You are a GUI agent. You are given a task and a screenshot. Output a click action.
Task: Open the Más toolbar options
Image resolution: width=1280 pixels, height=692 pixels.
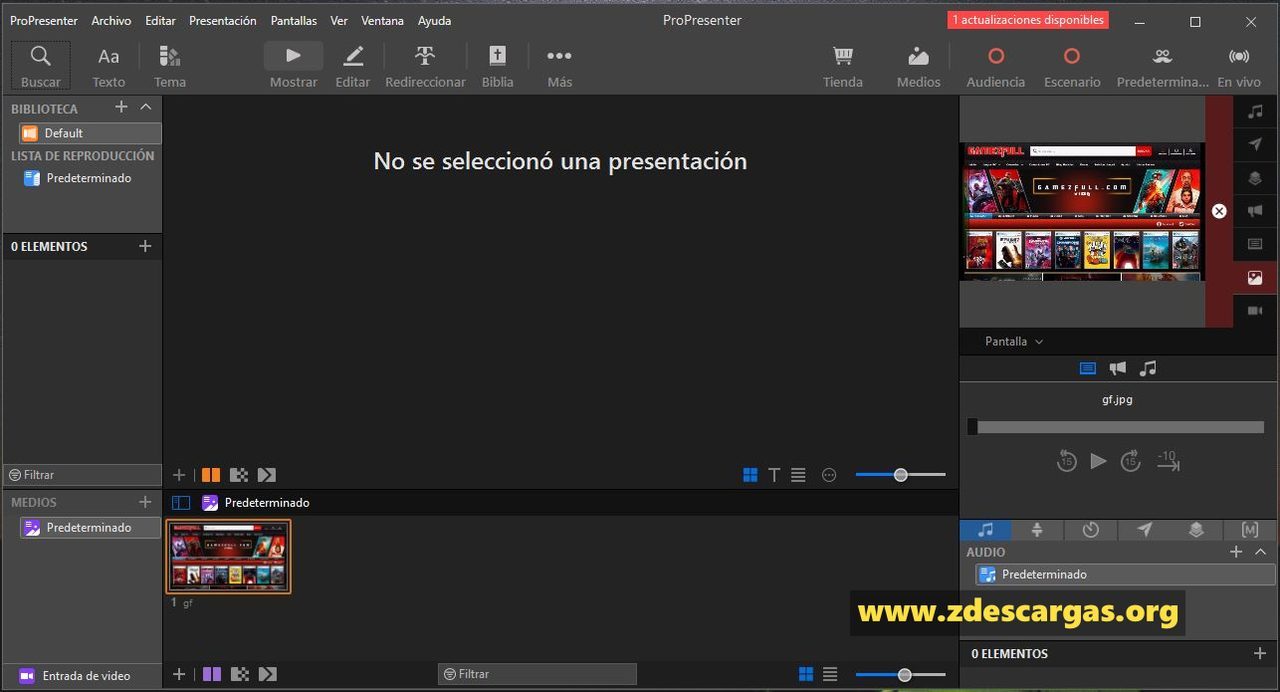(559, 66)
